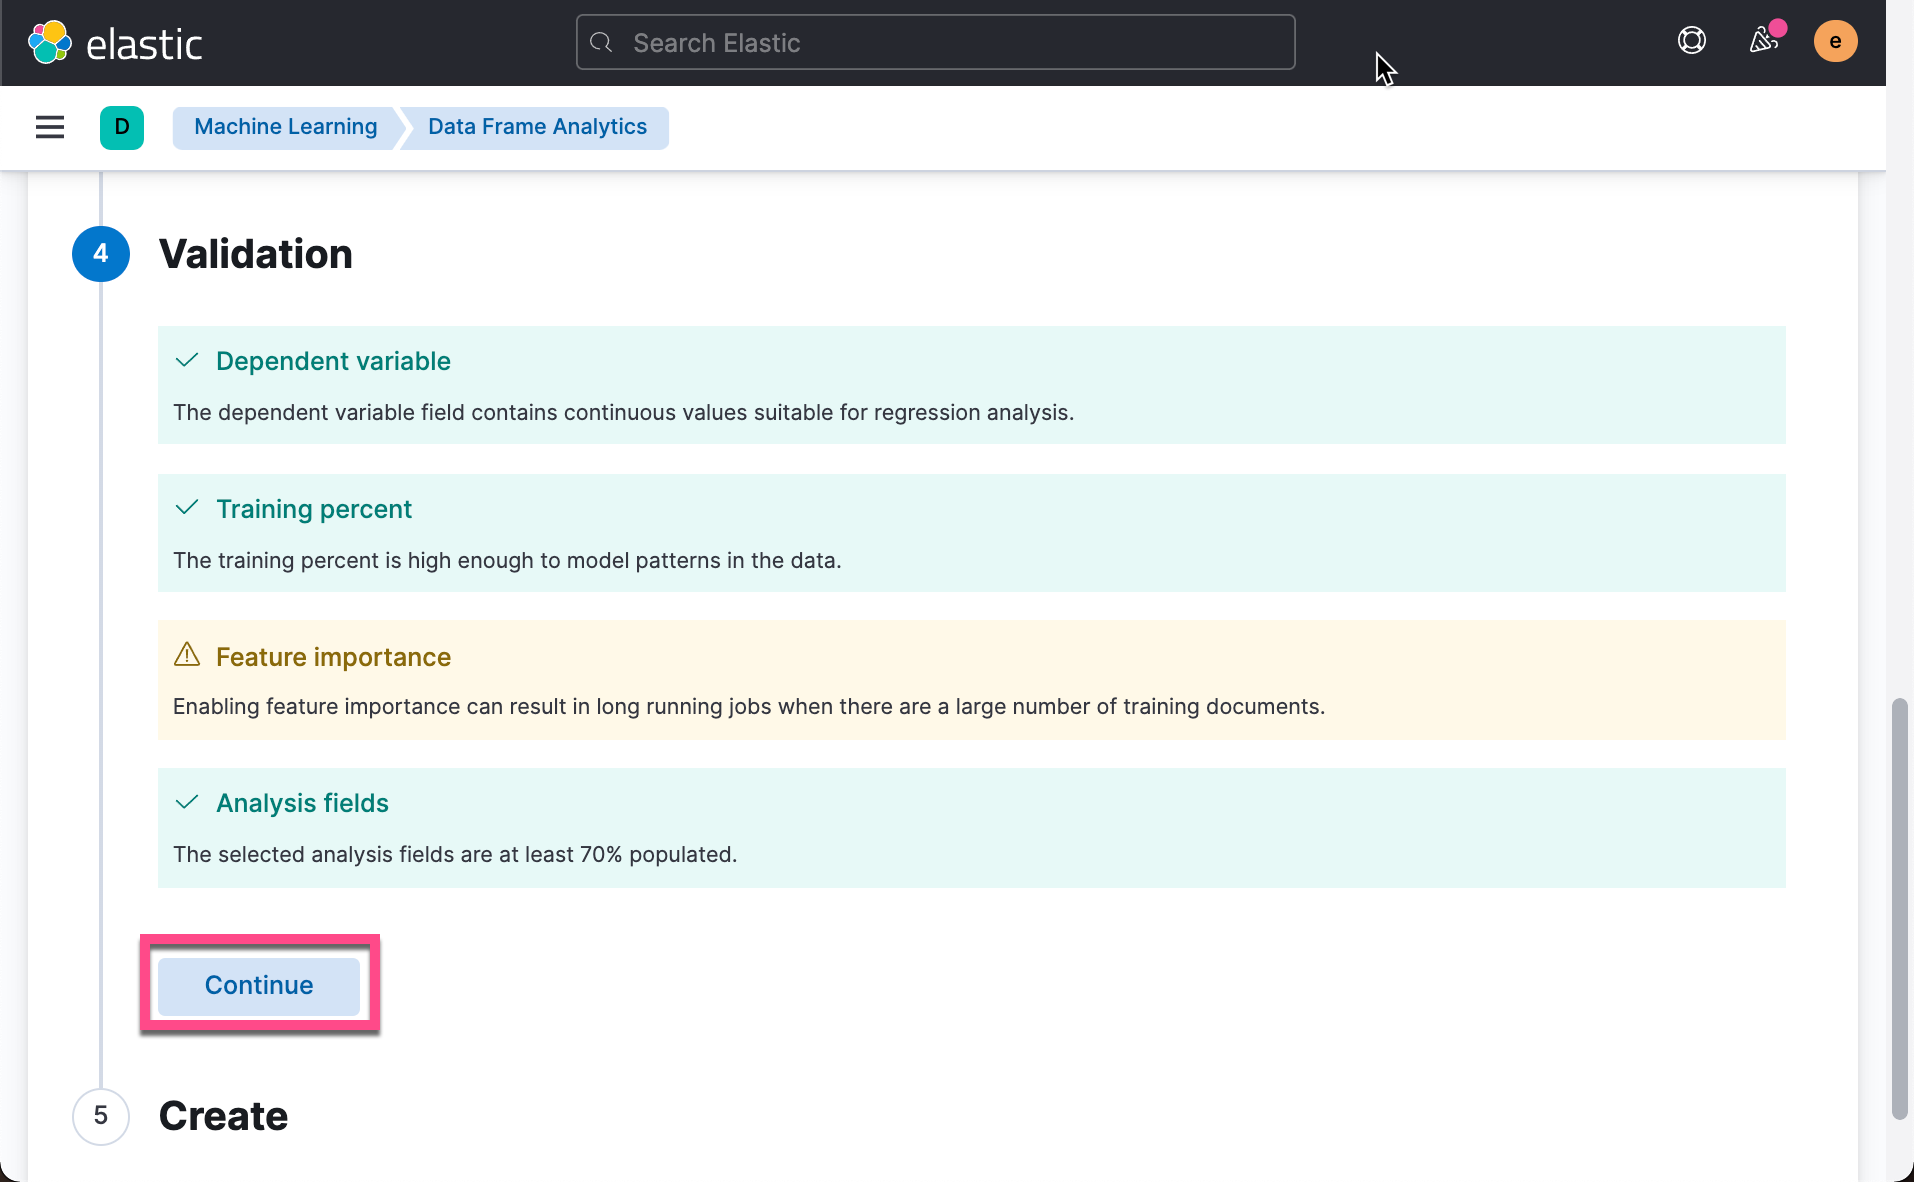Click the green "D" deployment icon
Image resolution: width=1914 pixels, height=1182 pixels.
[x=121, y=127]
